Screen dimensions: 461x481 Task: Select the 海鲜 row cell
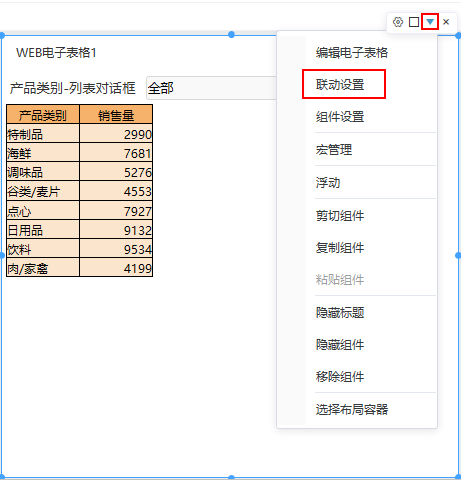43,153
